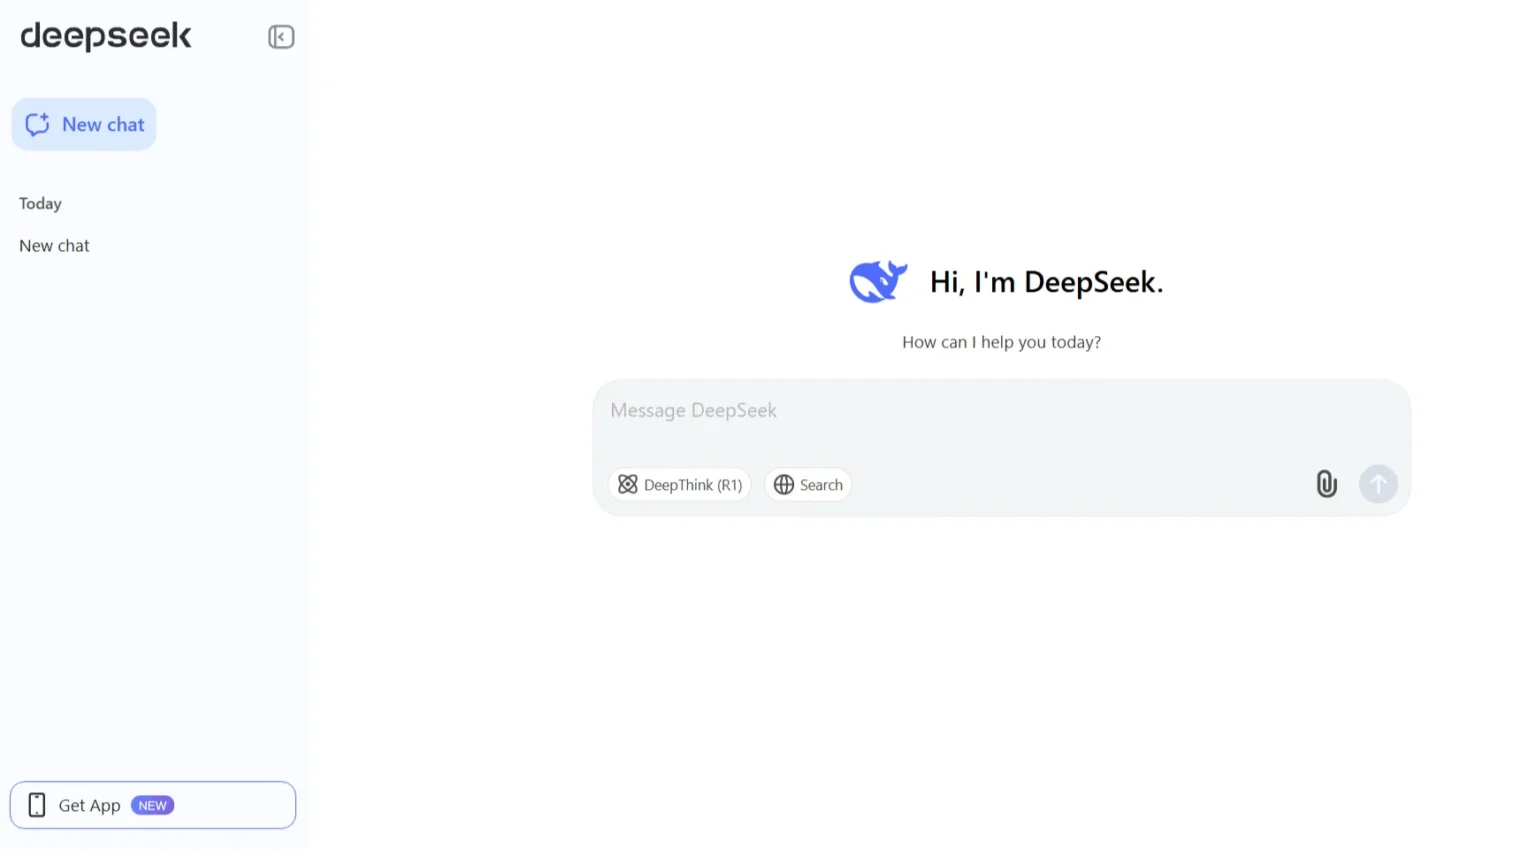Open the New chat conversation under Today
This screenshot has height=849, width=1536.
(54, 245)
